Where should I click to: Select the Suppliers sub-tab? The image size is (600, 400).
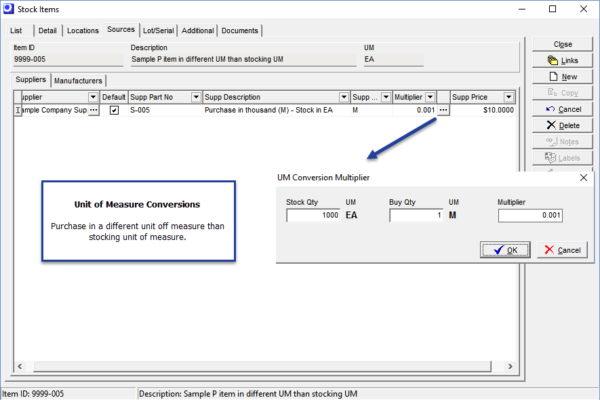[31, 80]
